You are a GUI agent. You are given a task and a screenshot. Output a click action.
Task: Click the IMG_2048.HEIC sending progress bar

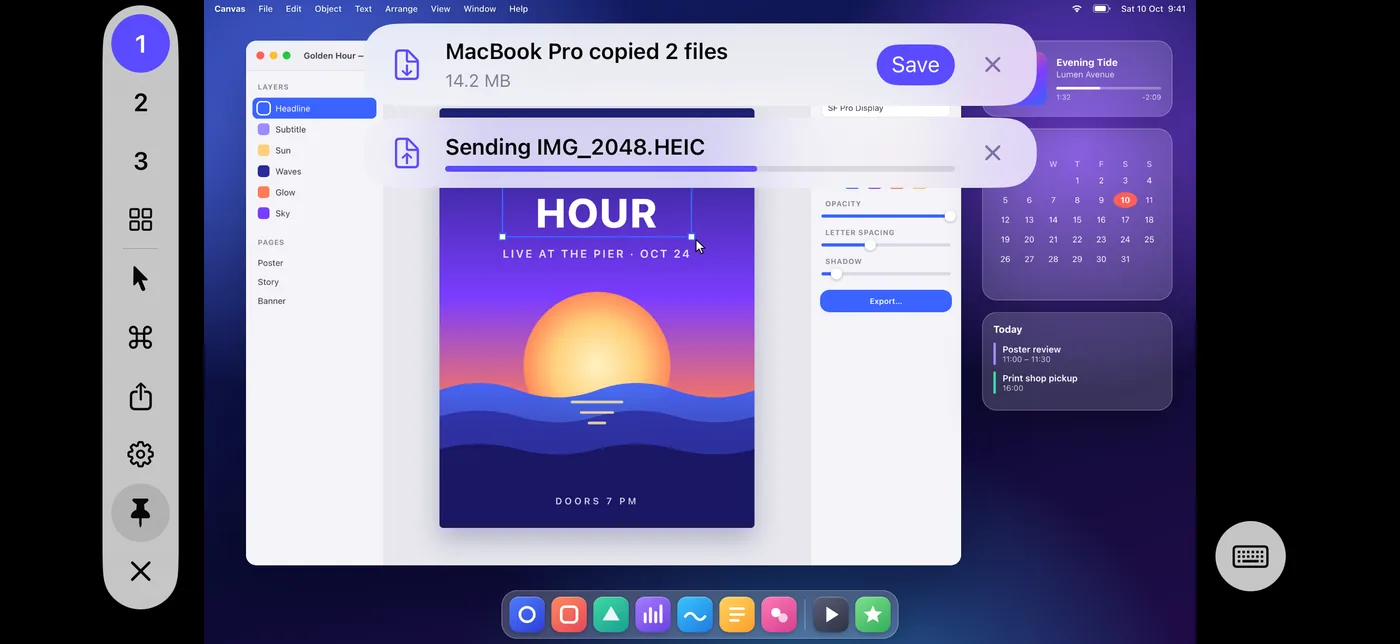(700, 169)
